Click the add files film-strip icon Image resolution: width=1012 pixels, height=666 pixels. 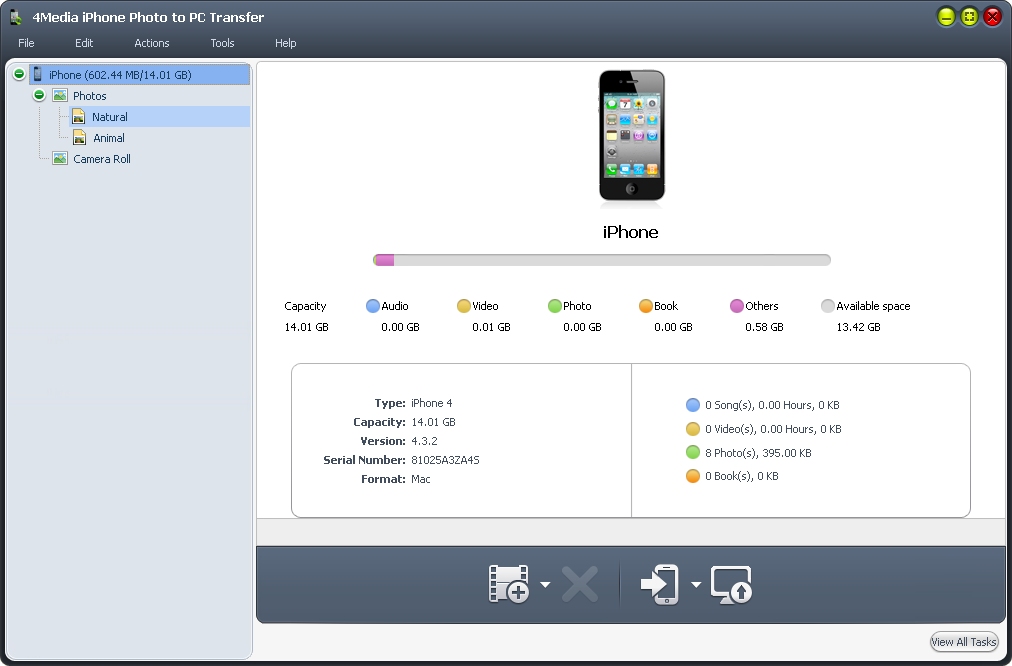tap(509, 584)
